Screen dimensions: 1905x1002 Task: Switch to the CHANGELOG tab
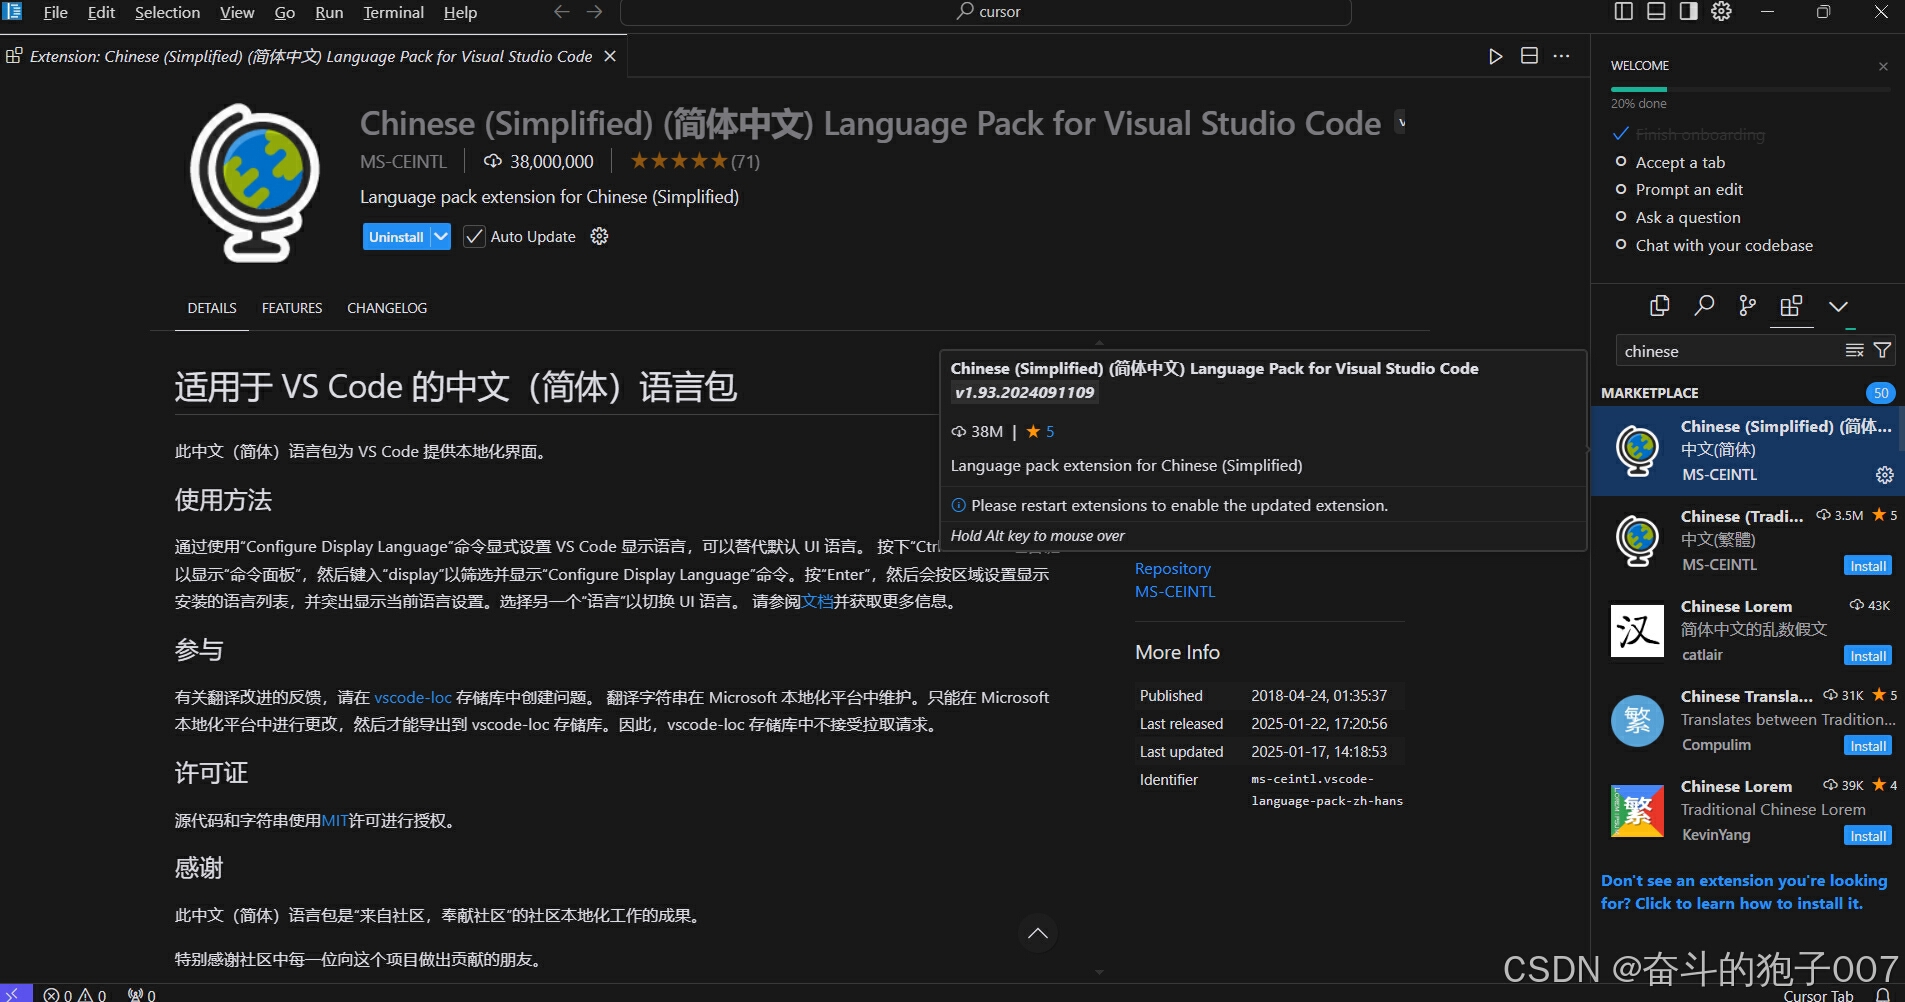pyautogui.click(x=387, y=308)
